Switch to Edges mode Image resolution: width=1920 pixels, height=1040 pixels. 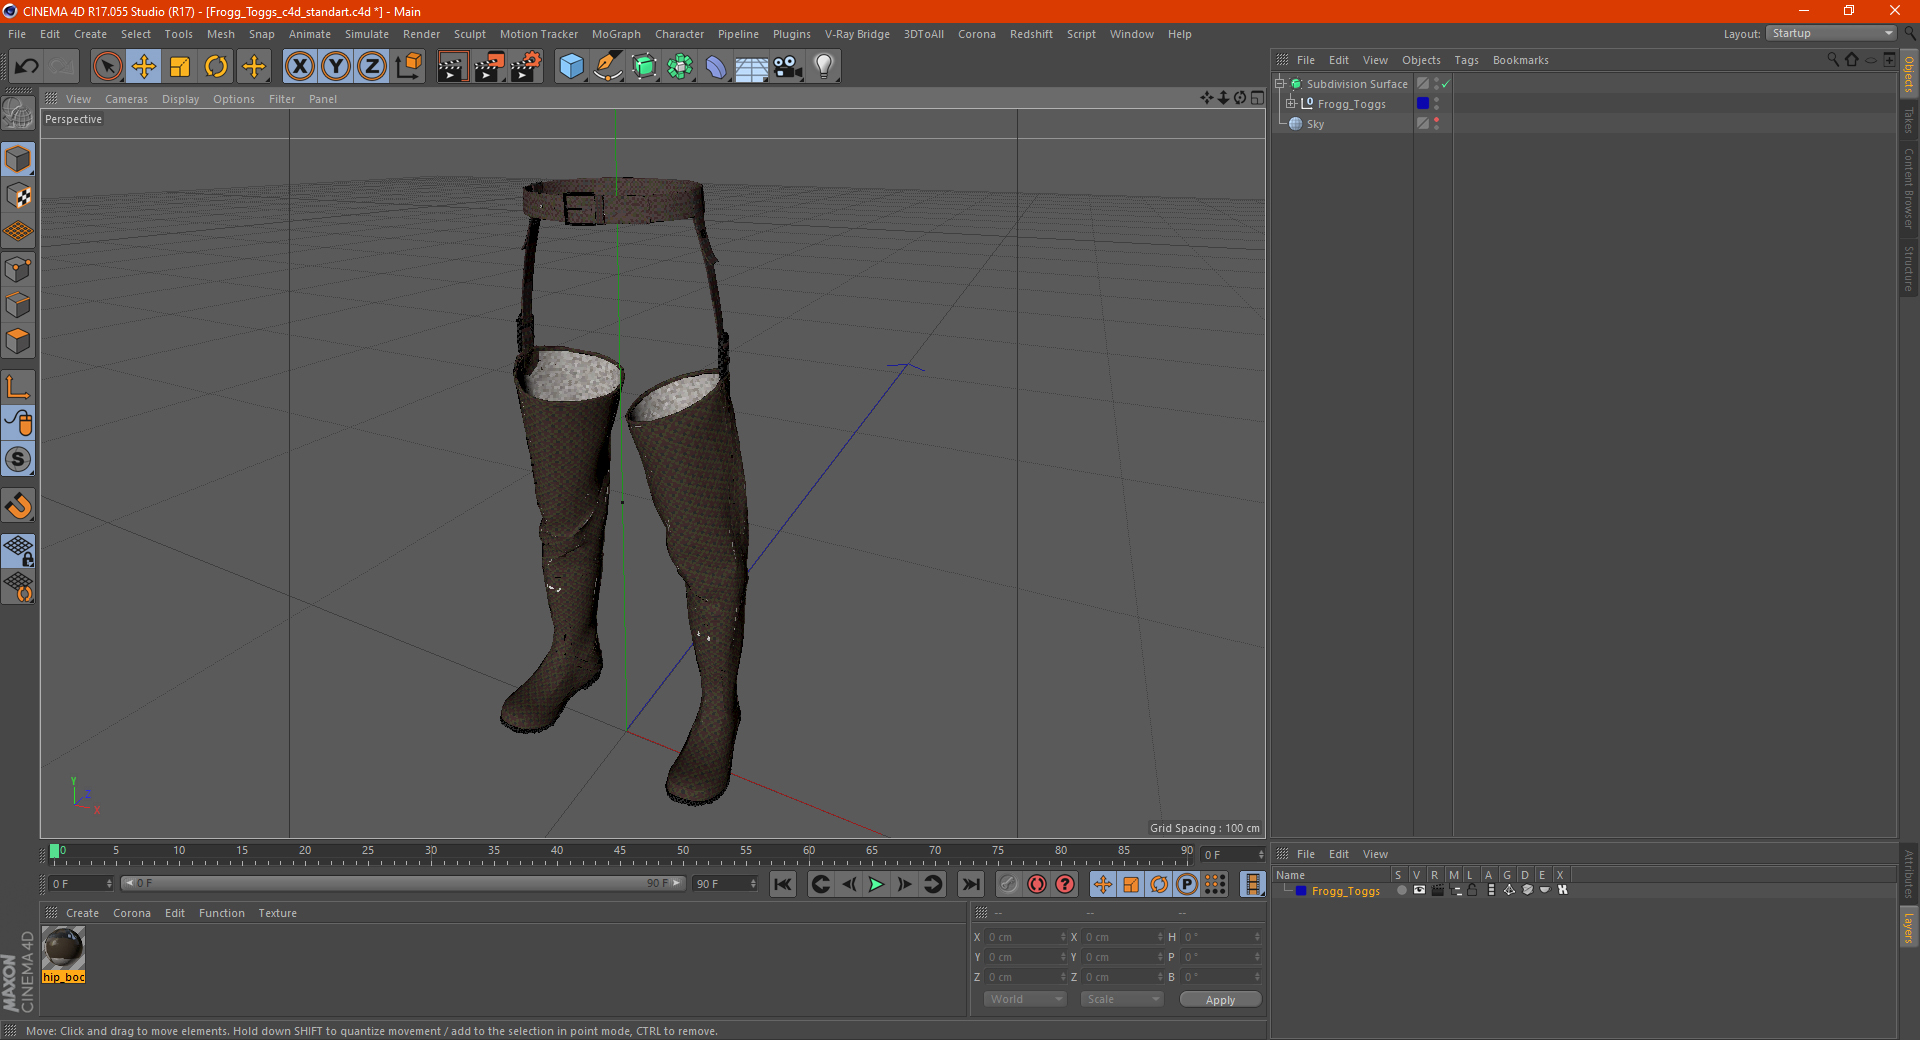pyautogui.click(x=18, y=305)
